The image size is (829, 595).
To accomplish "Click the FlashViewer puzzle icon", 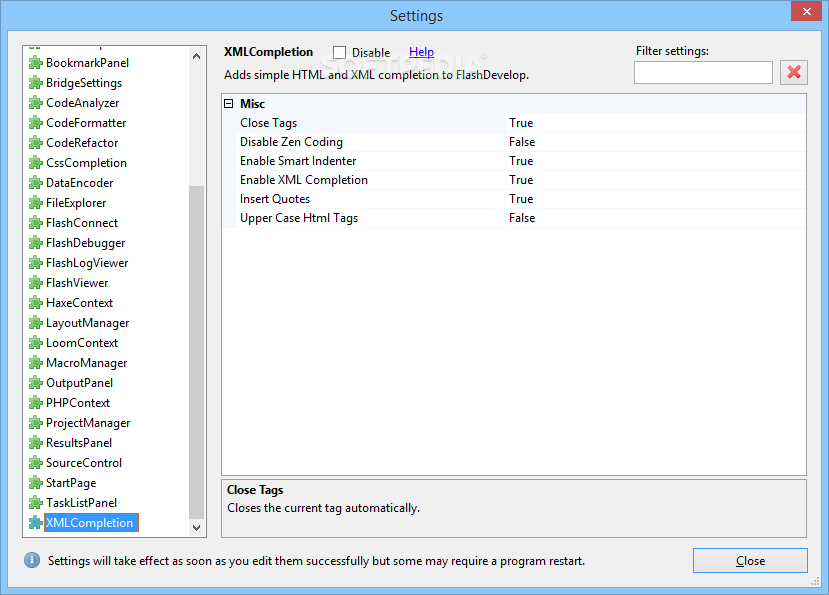I will coord(35,283).
